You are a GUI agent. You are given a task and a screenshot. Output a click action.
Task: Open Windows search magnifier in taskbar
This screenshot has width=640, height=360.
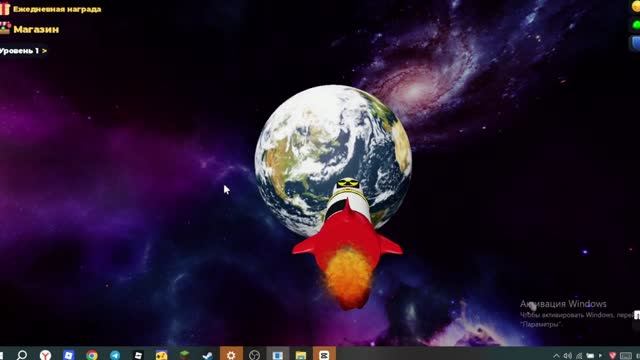click(22, 355)
